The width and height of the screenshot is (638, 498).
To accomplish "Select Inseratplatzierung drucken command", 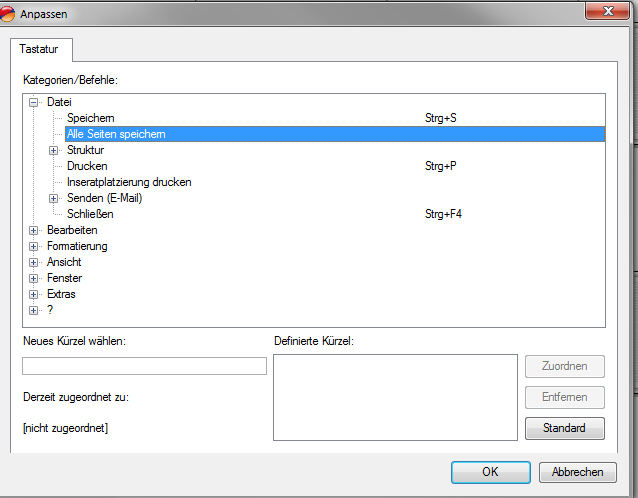I will coord(129,182).
